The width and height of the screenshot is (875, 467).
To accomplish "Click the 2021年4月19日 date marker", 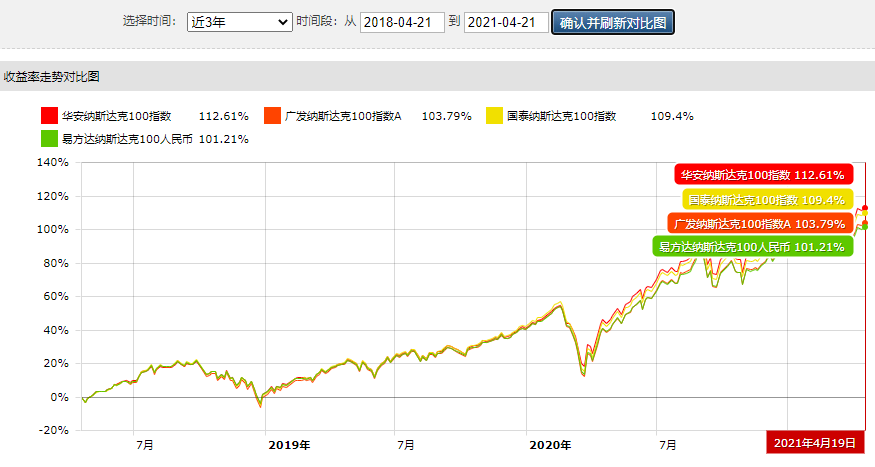I will 815,443.
